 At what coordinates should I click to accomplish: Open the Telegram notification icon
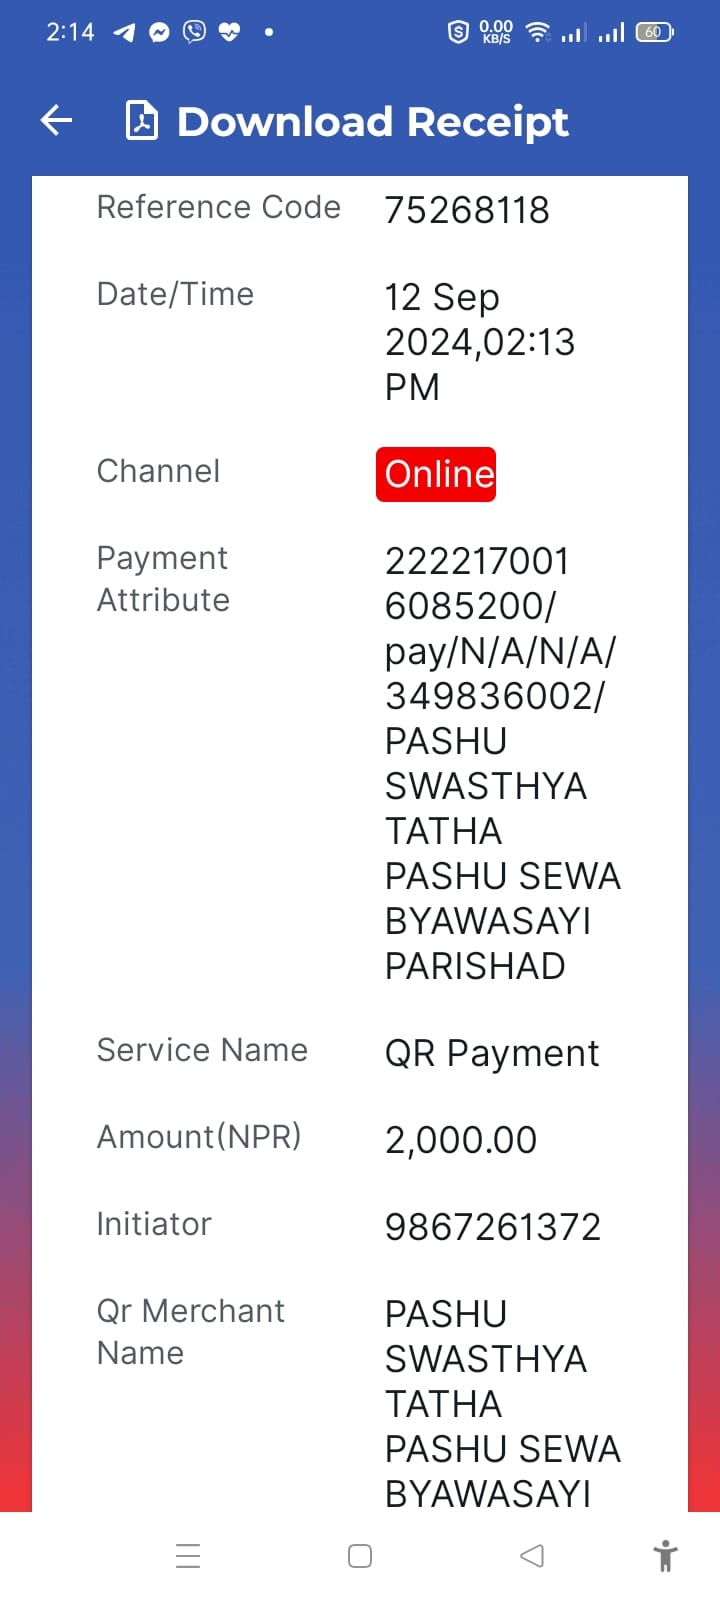(124, 32)
